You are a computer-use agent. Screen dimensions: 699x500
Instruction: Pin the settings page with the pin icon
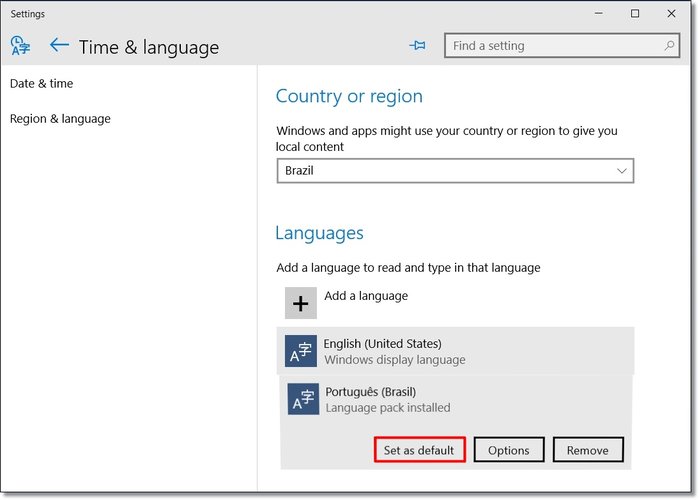click(x=418, y=45)
